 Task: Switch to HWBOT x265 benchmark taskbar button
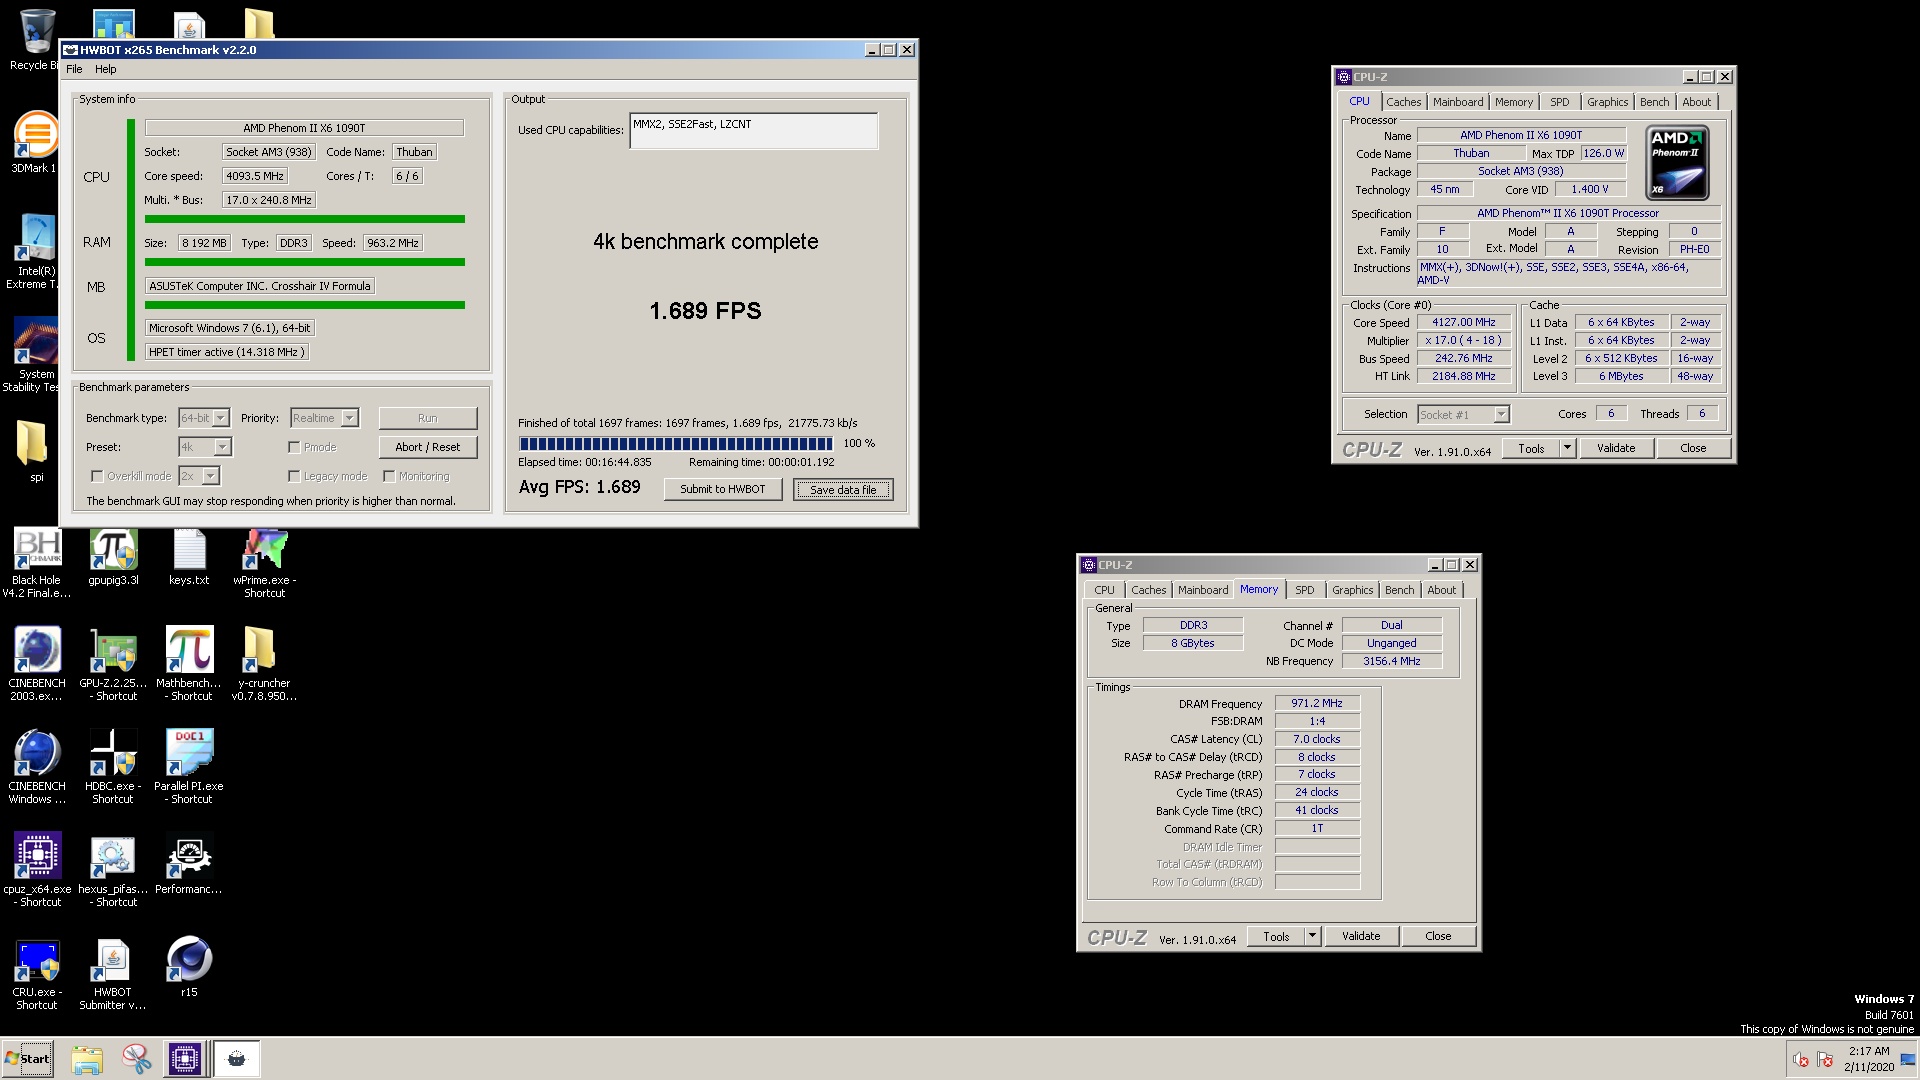pyautogui.click(x=237, y=1059)
